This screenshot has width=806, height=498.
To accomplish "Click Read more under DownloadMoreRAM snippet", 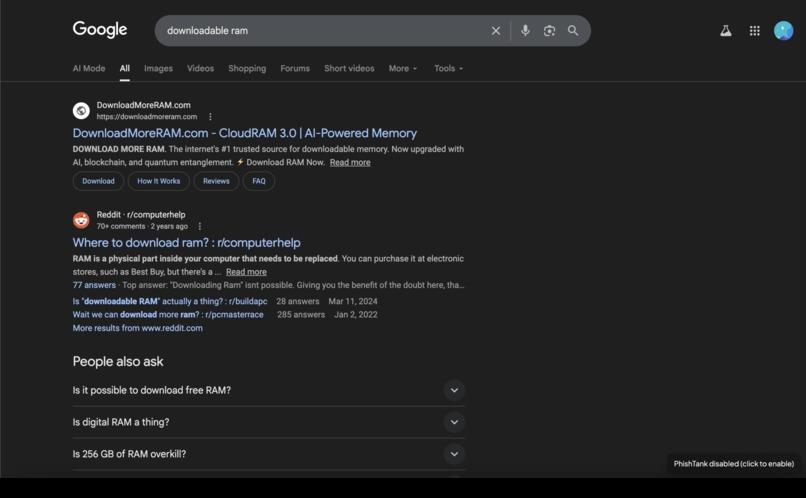I will pyautogui.click(x=350, y=162).
